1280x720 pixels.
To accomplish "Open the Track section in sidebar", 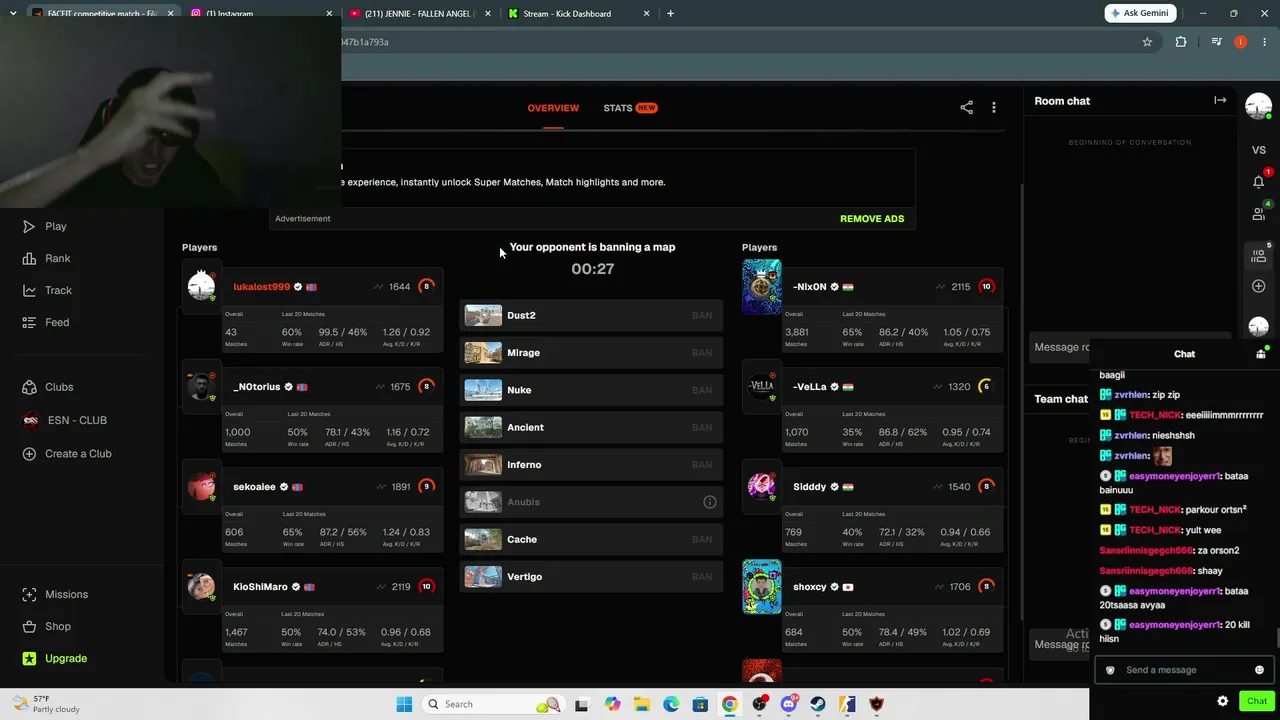I will (47, 290).
